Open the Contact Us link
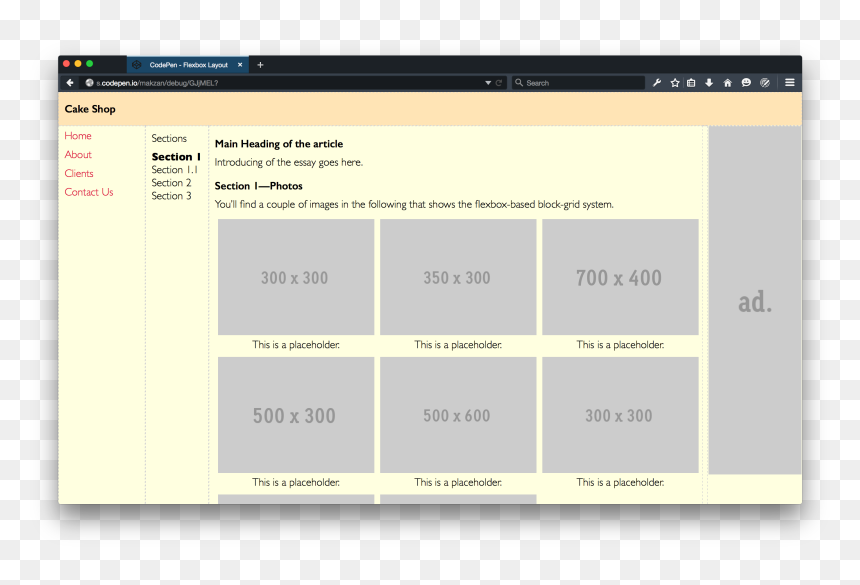860x585 pixels. coord(89,192)
